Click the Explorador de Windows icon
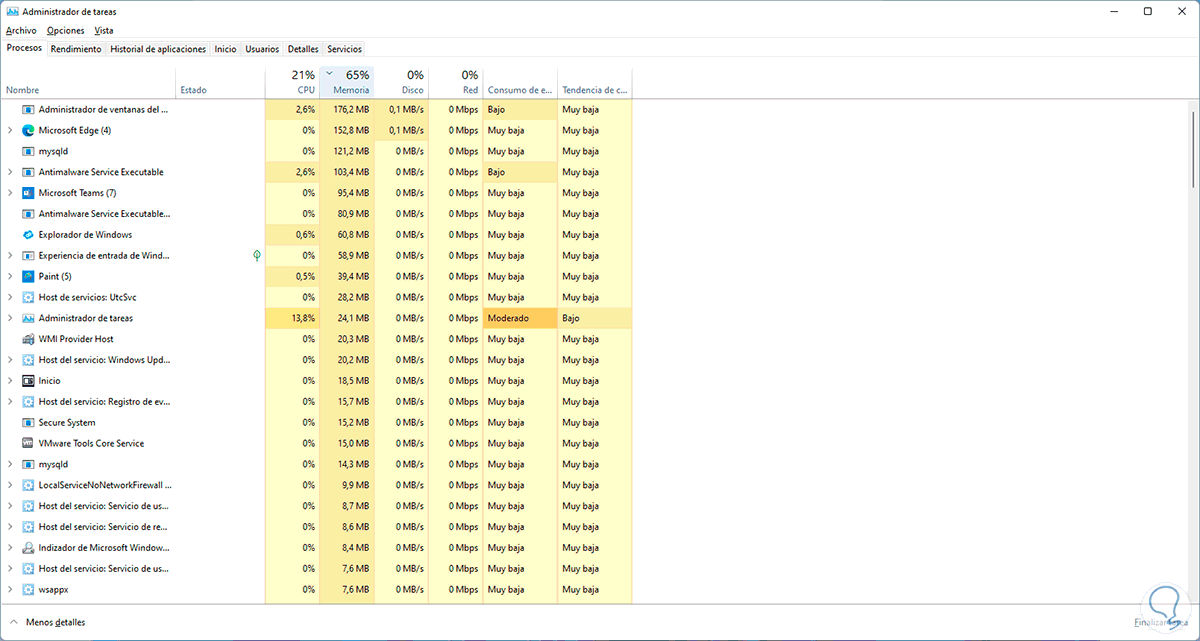This screenshot has width=1200, height=641. click(x=28, y=235)
